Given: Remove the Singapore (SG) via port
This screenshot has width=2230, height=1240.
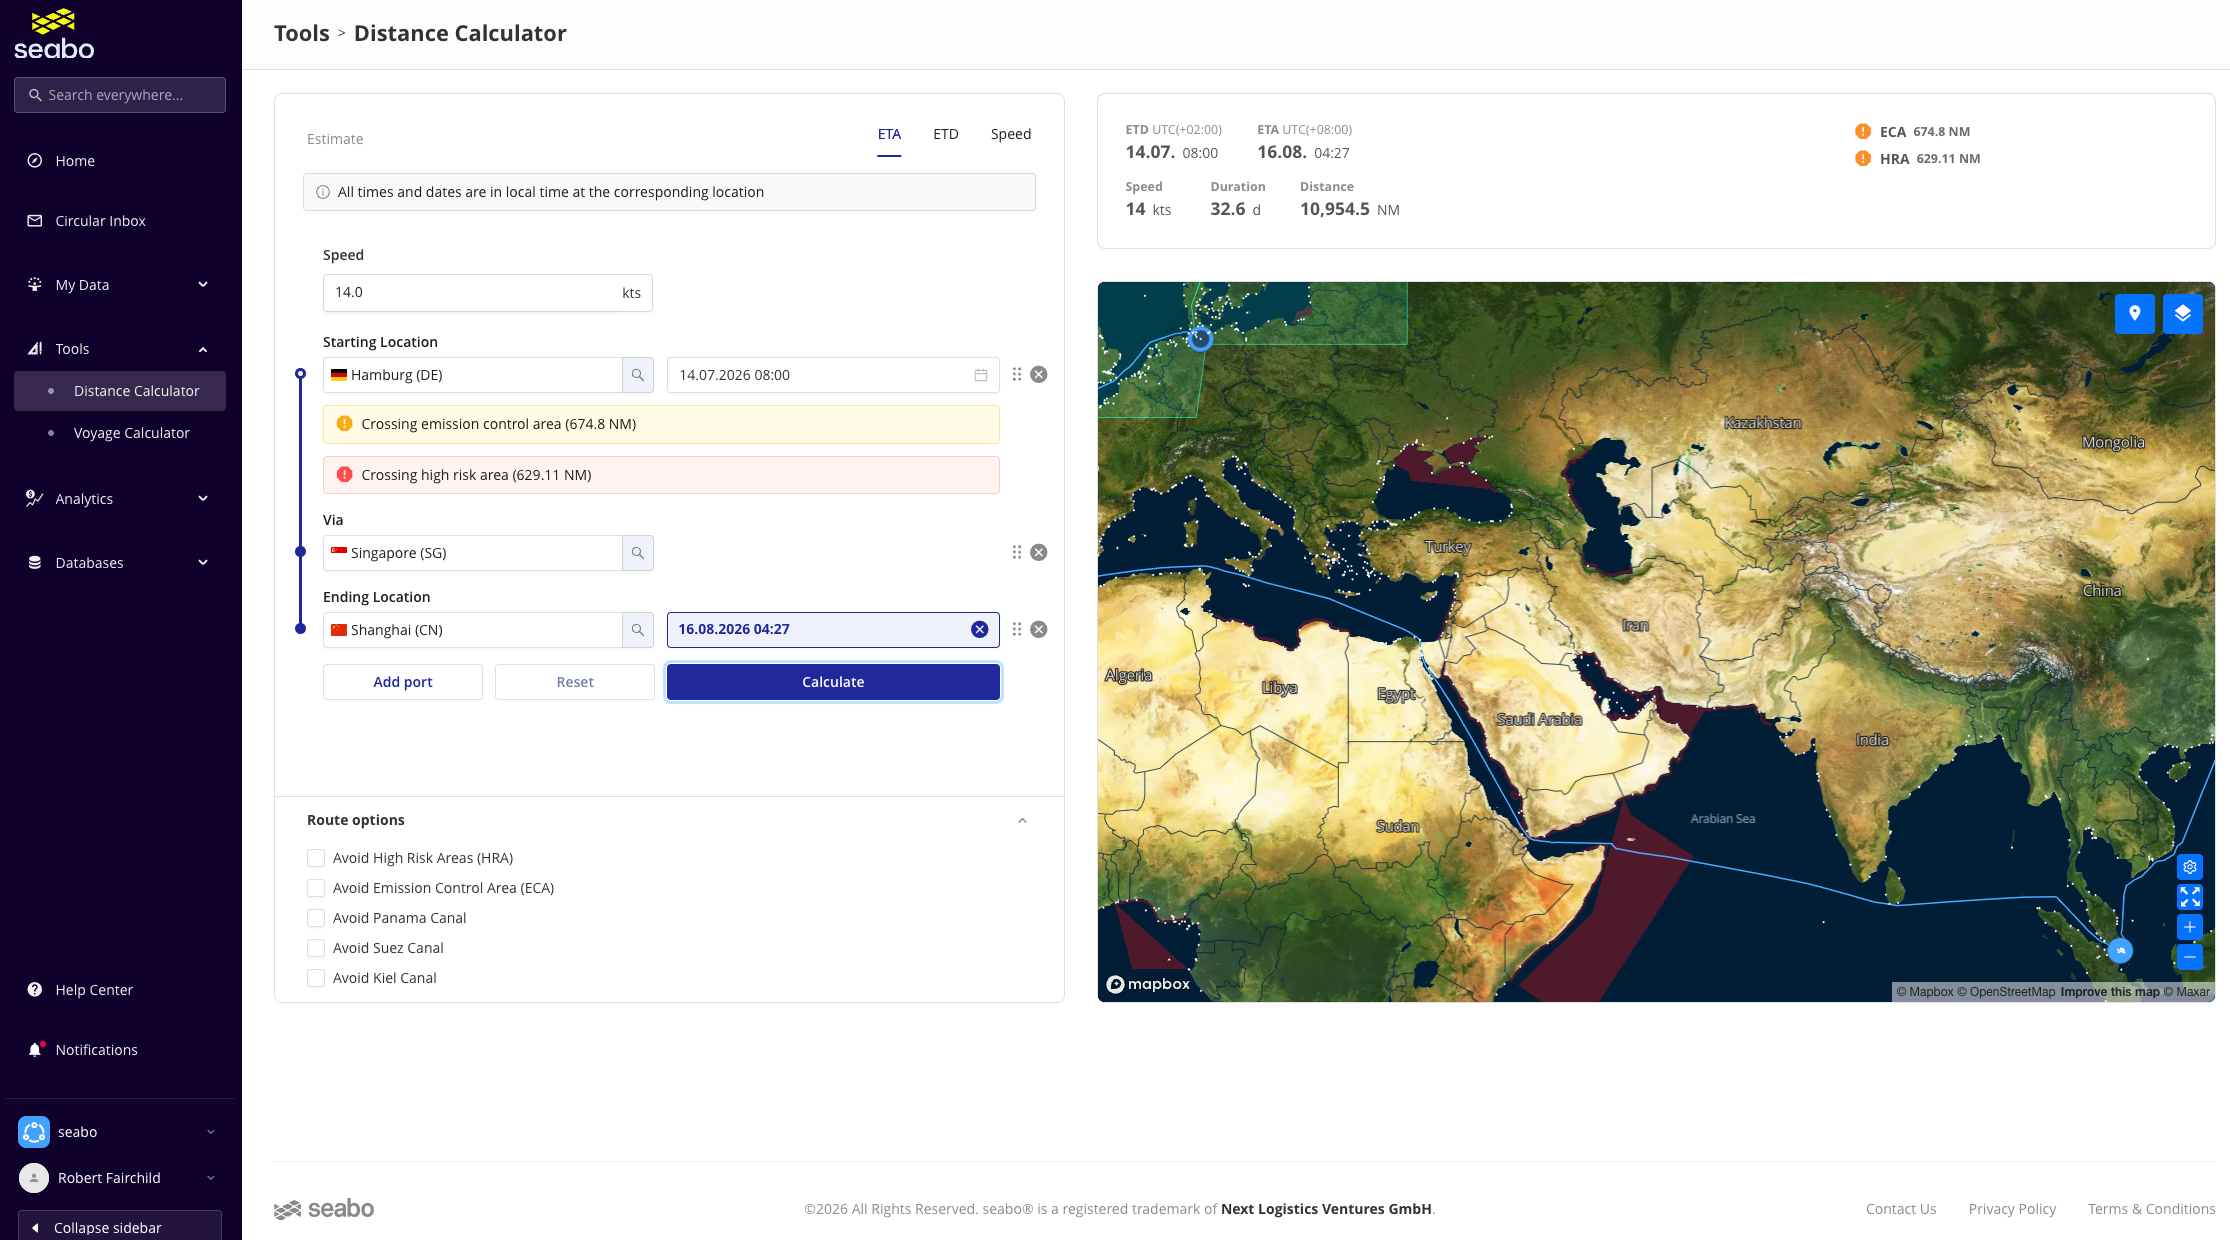Looking at the screenshot, I should click(1039, 553).
